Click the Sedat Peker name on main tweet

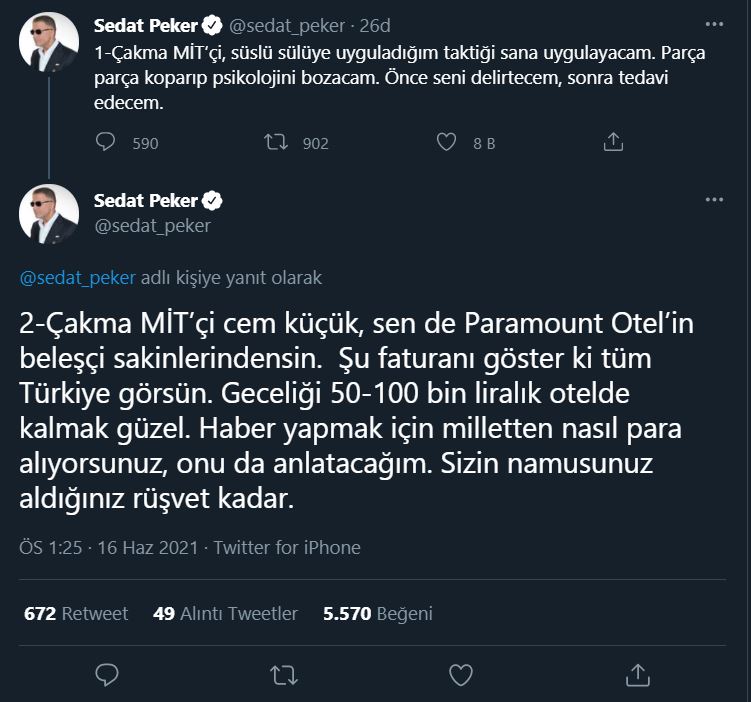(146, 201)
